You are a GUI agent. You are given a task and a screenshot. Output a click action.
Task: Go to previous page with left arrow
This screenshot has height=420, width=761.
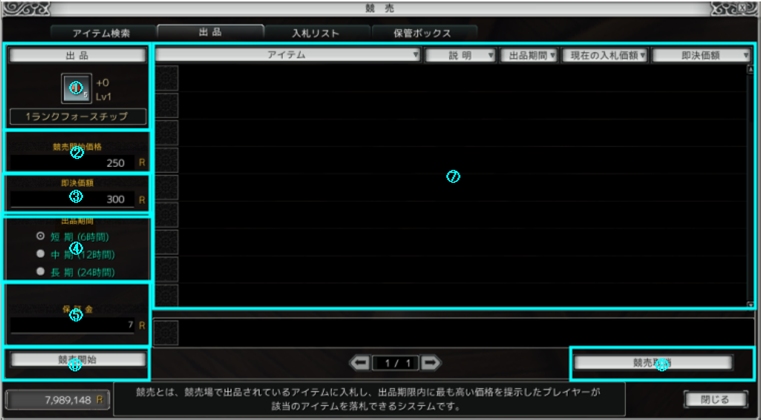[360, 363]
